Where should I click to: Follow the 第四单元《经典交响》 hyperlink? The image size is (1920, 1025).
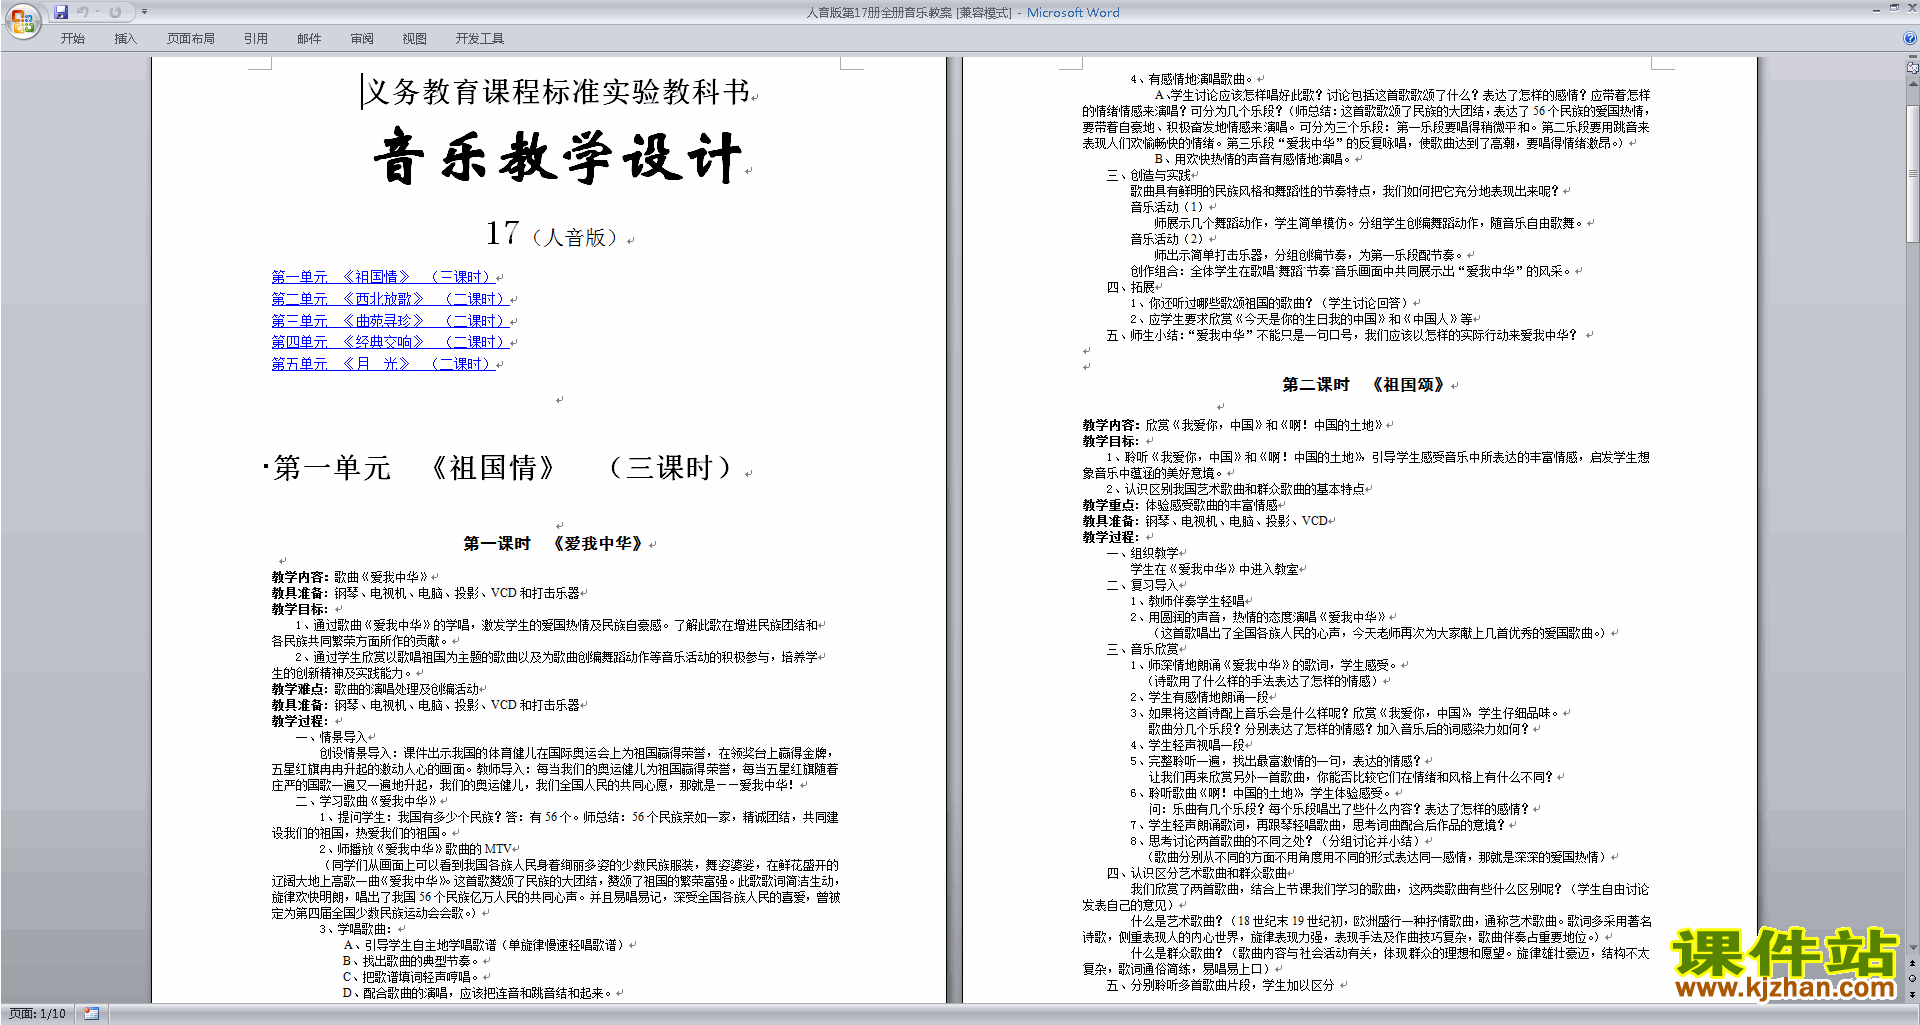[x=390, y=342]
